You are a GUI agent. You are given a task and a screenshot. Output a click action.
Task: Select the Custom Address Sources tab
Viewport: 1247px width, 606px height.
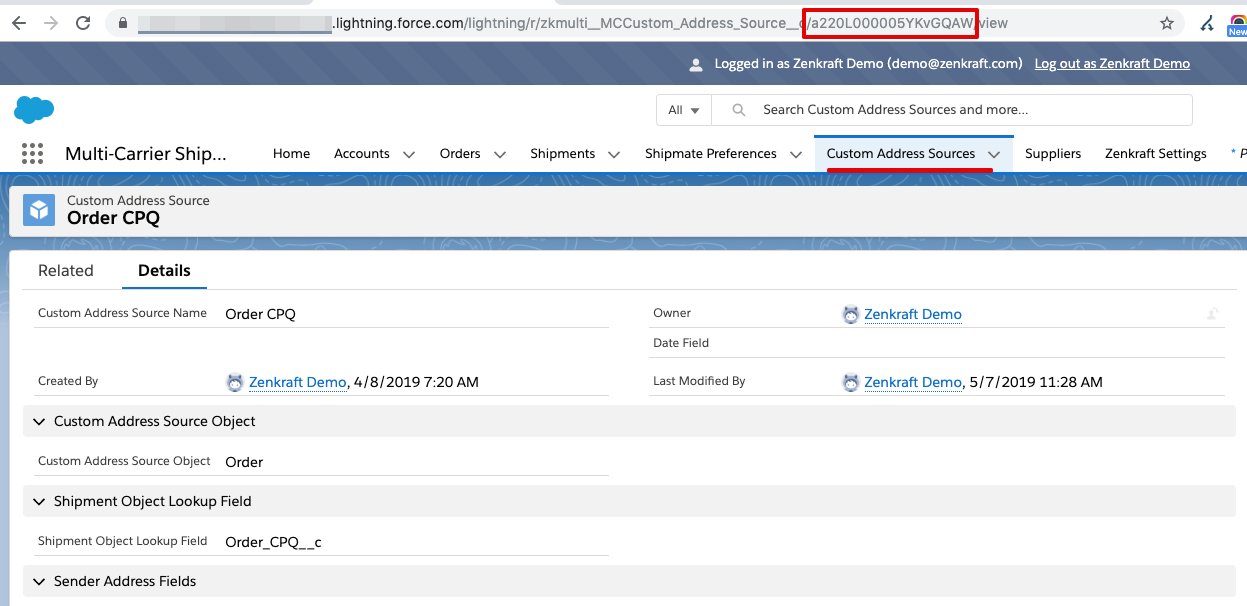coord(901,154)
